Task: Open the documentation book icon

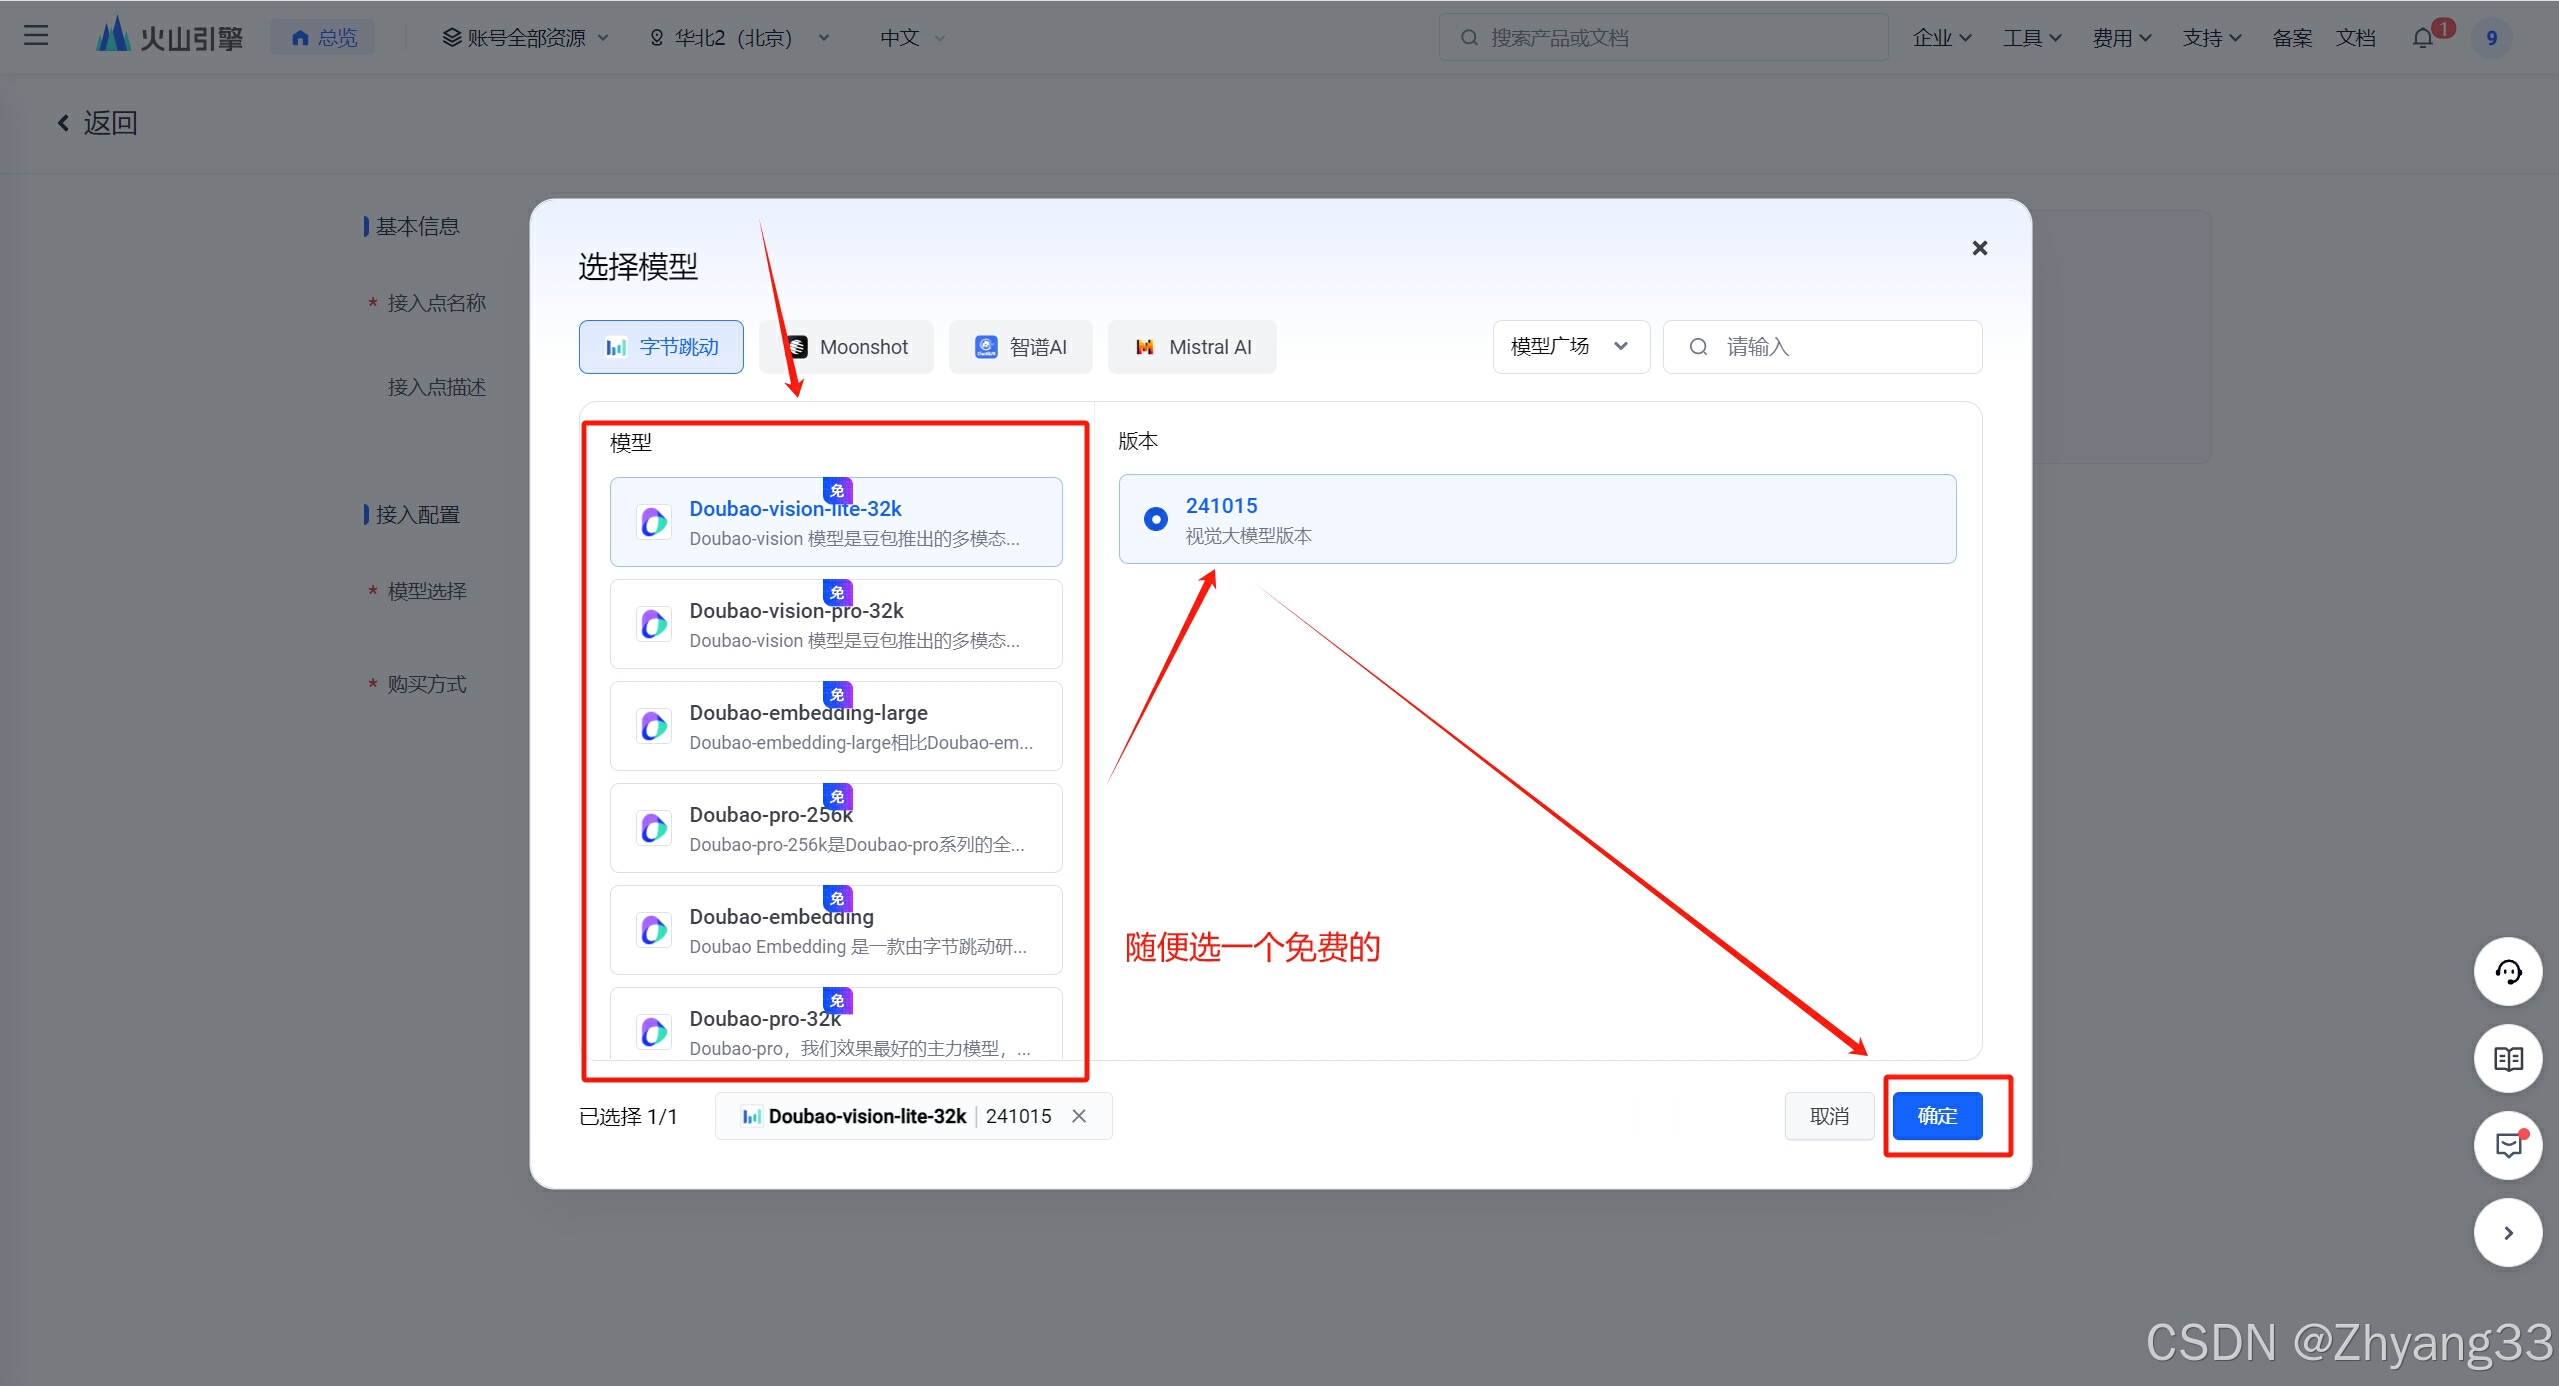Action: [x=2507, y=1059]
